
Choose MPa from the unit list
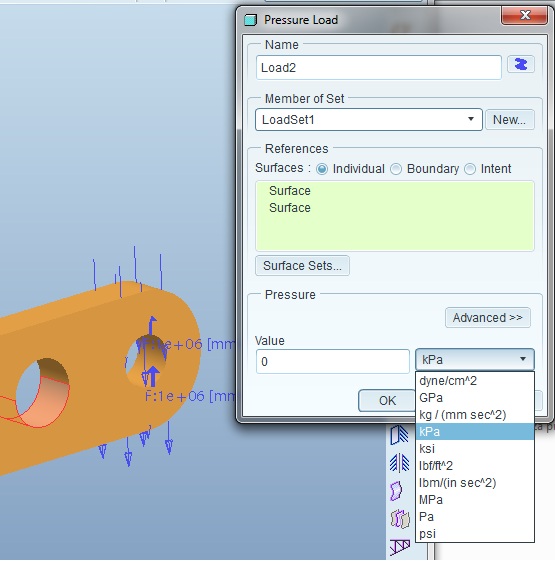click(x=475, y=500)
